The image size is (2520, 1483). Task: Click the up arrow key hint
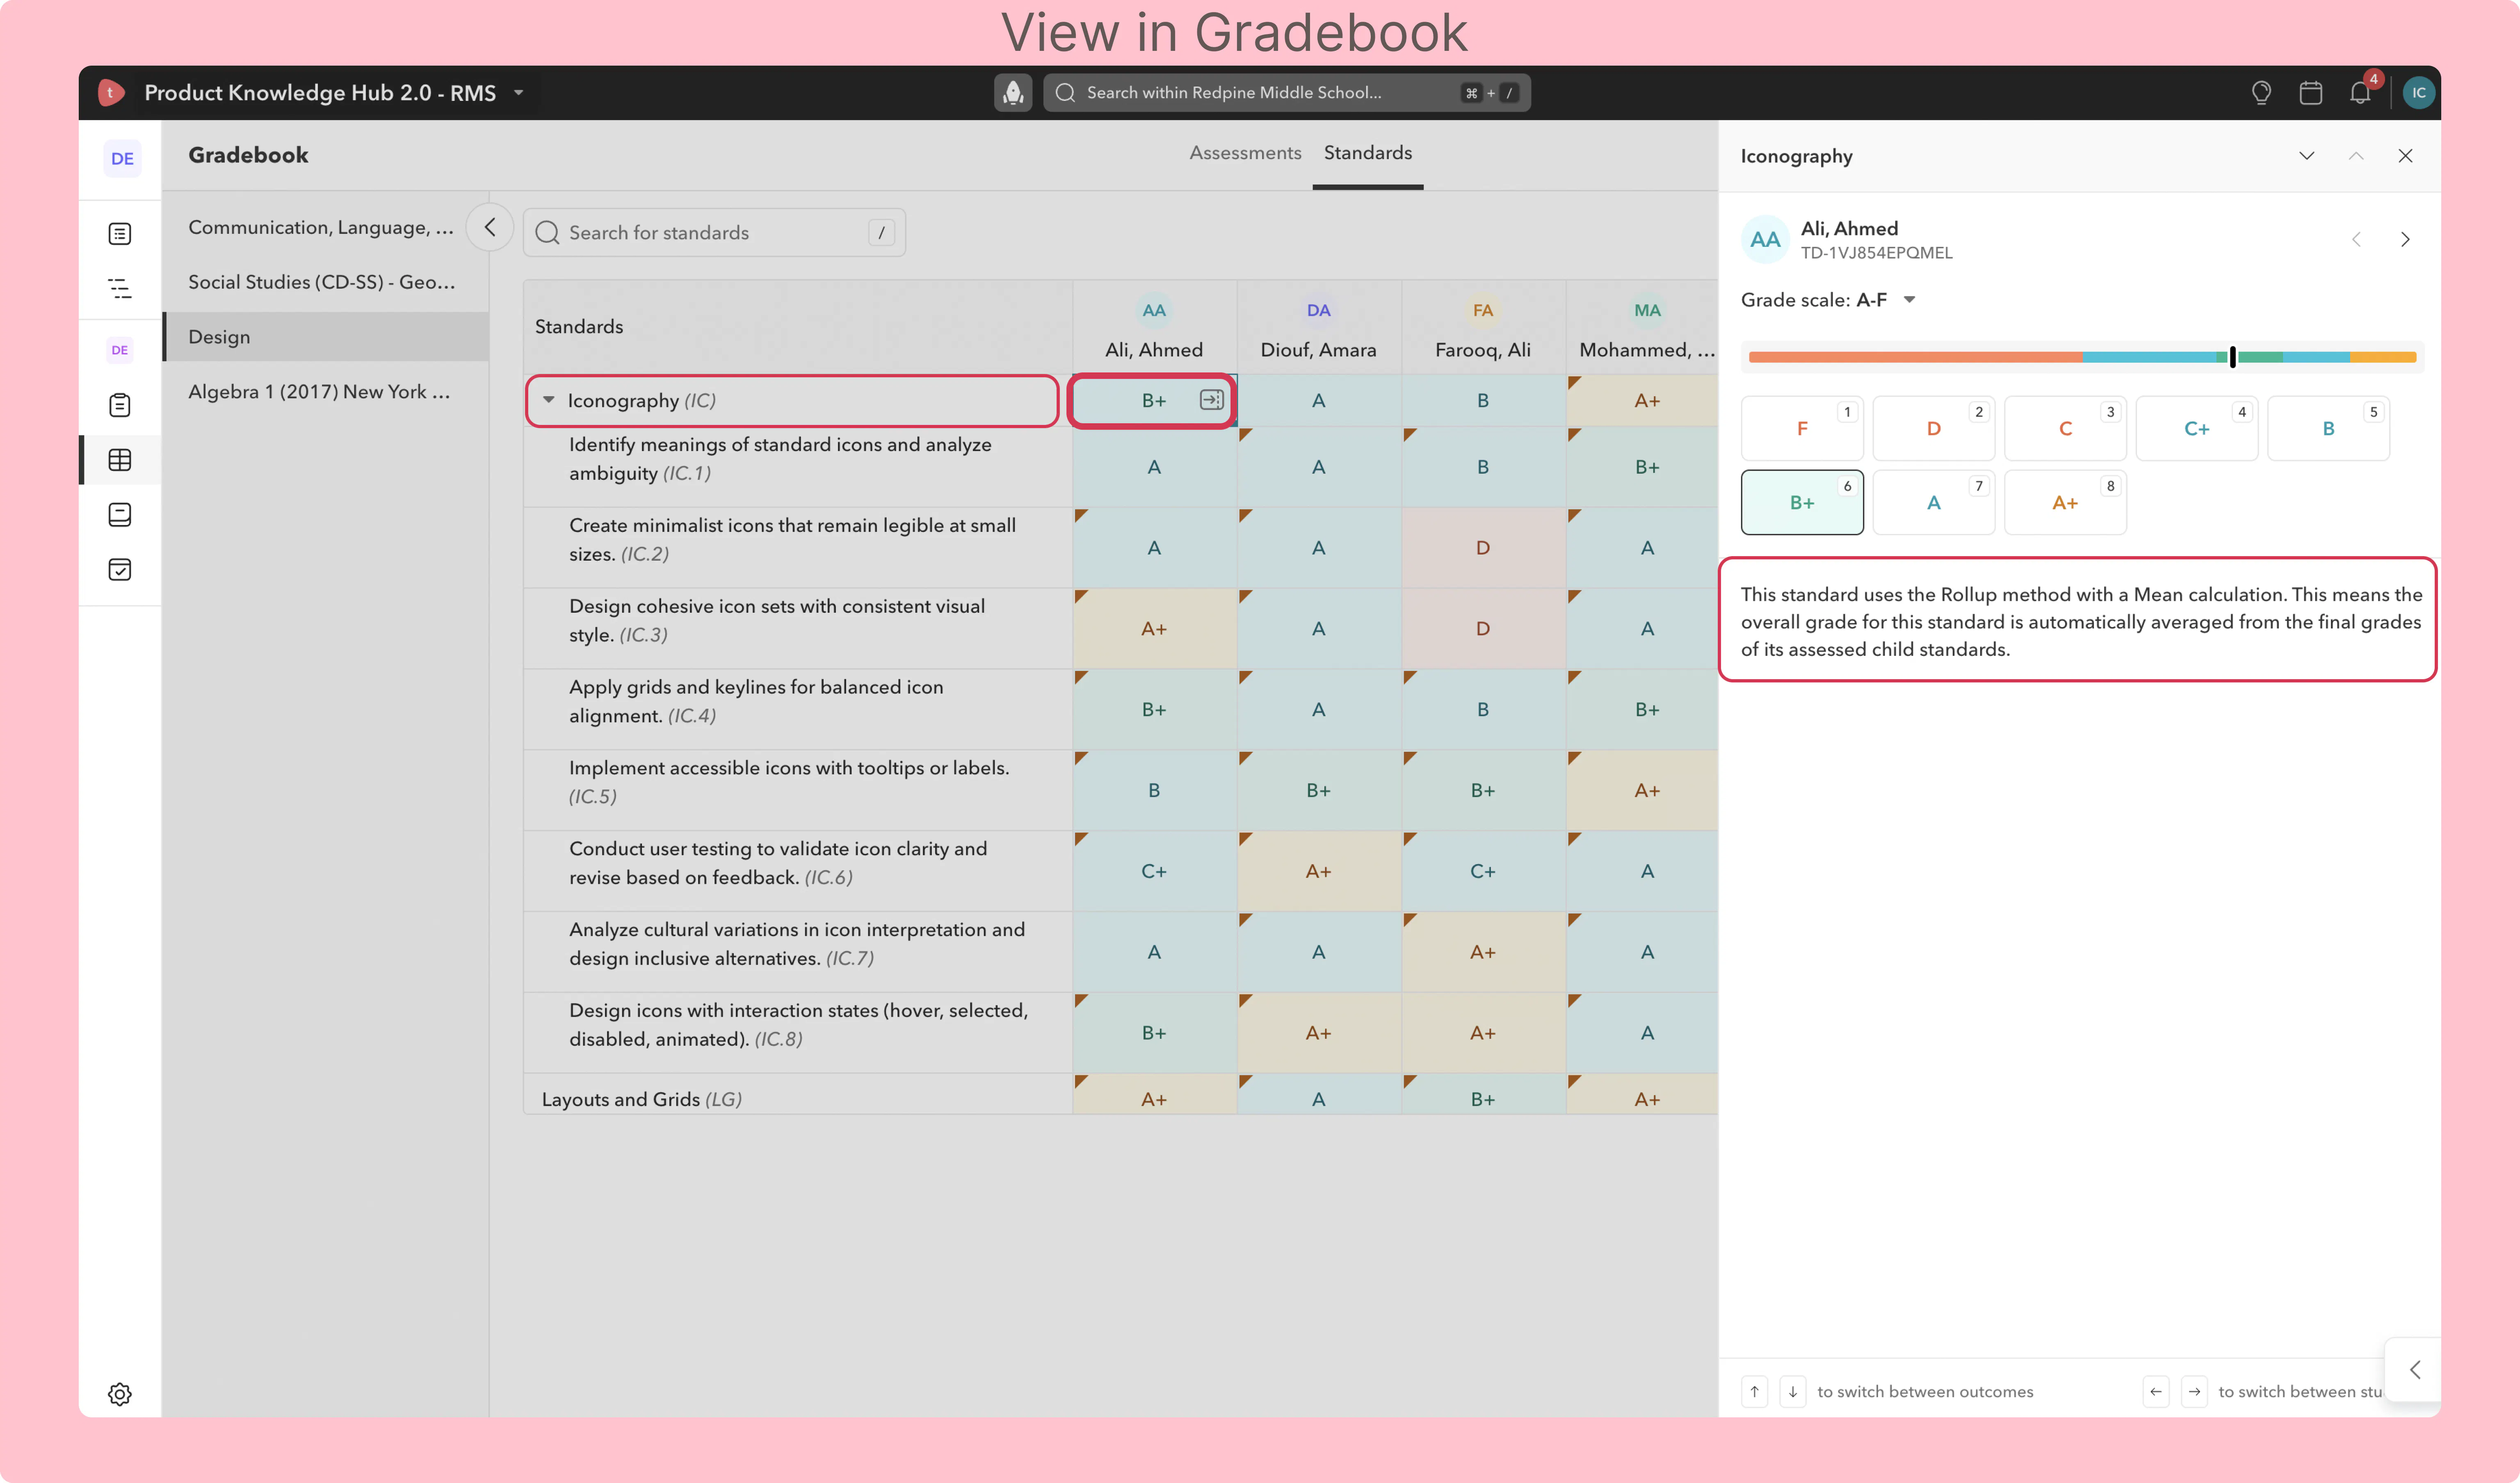[x=1754, y=1391]
